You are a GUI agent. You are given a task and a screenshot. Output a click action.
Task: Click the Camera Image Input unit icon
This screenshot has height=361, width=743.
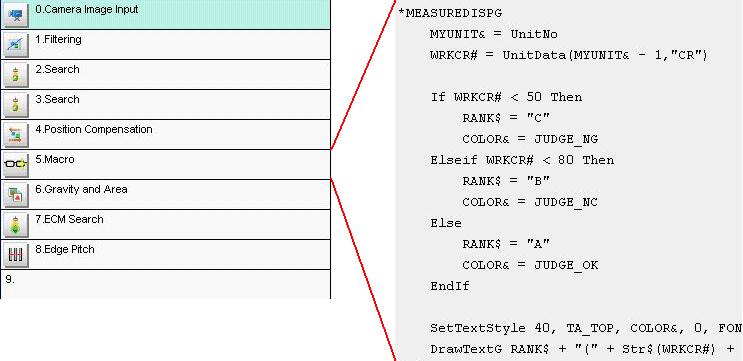(16, 15)
